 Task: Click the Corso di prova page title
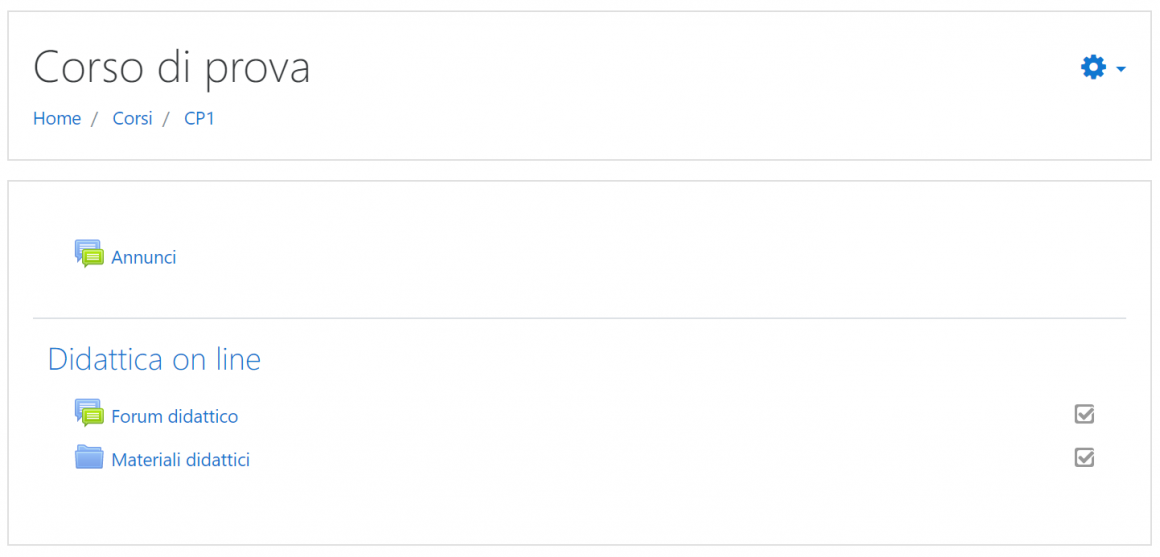[x=171, y=68]
